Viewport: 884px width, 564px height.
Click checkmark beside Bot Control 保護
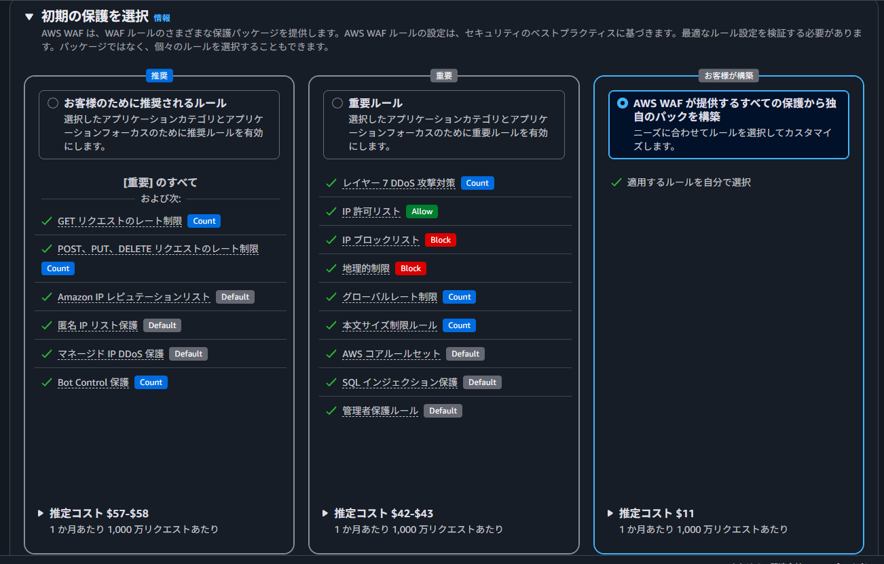47,382
